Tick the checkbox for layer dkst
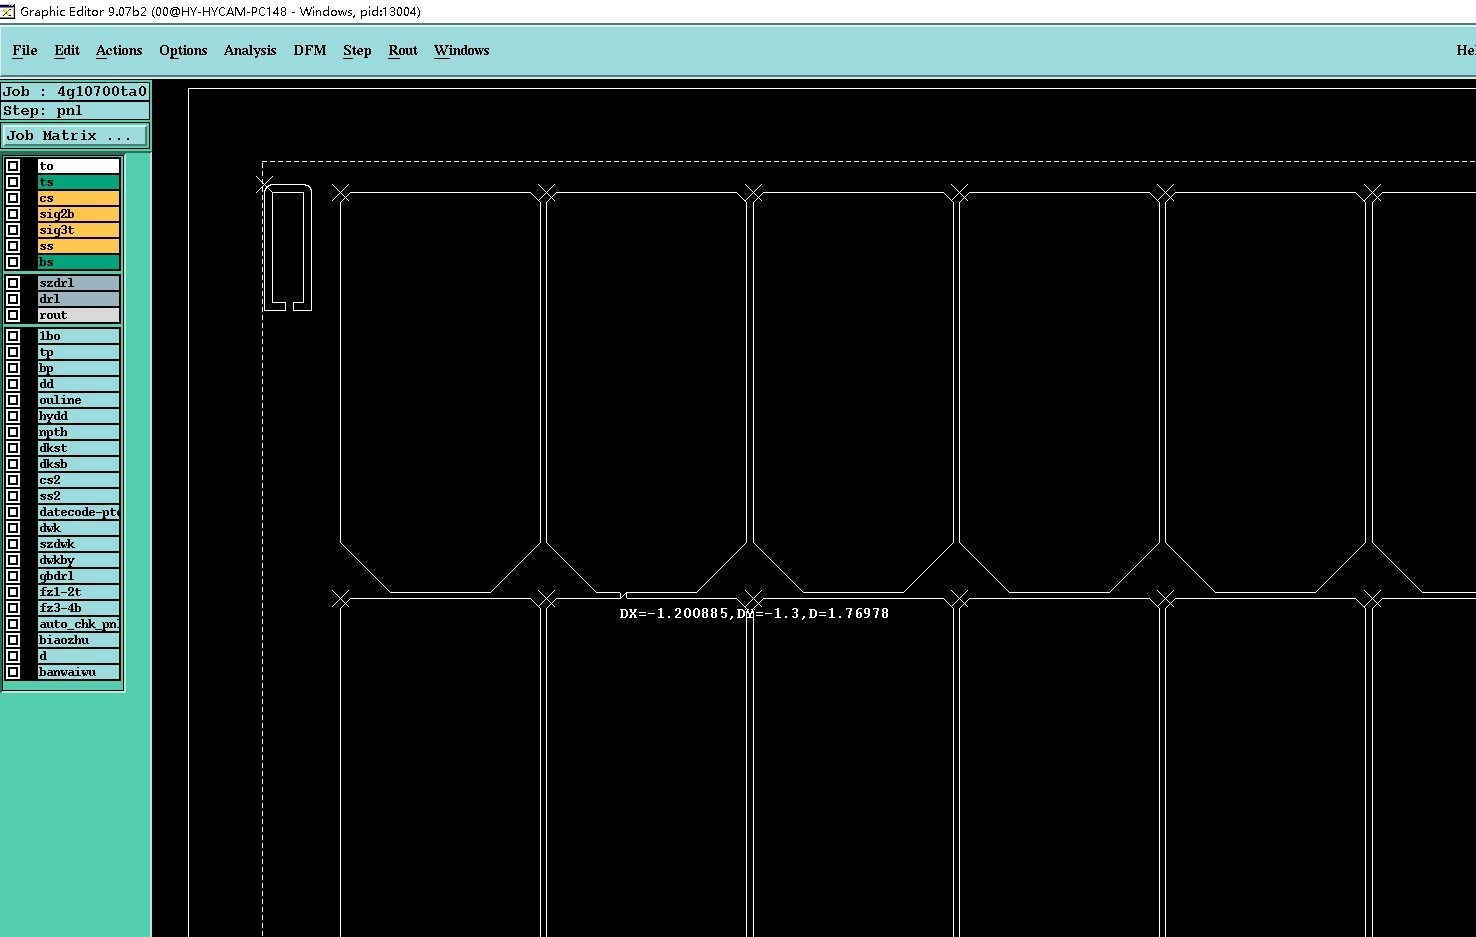 click(x=13, y=448)
